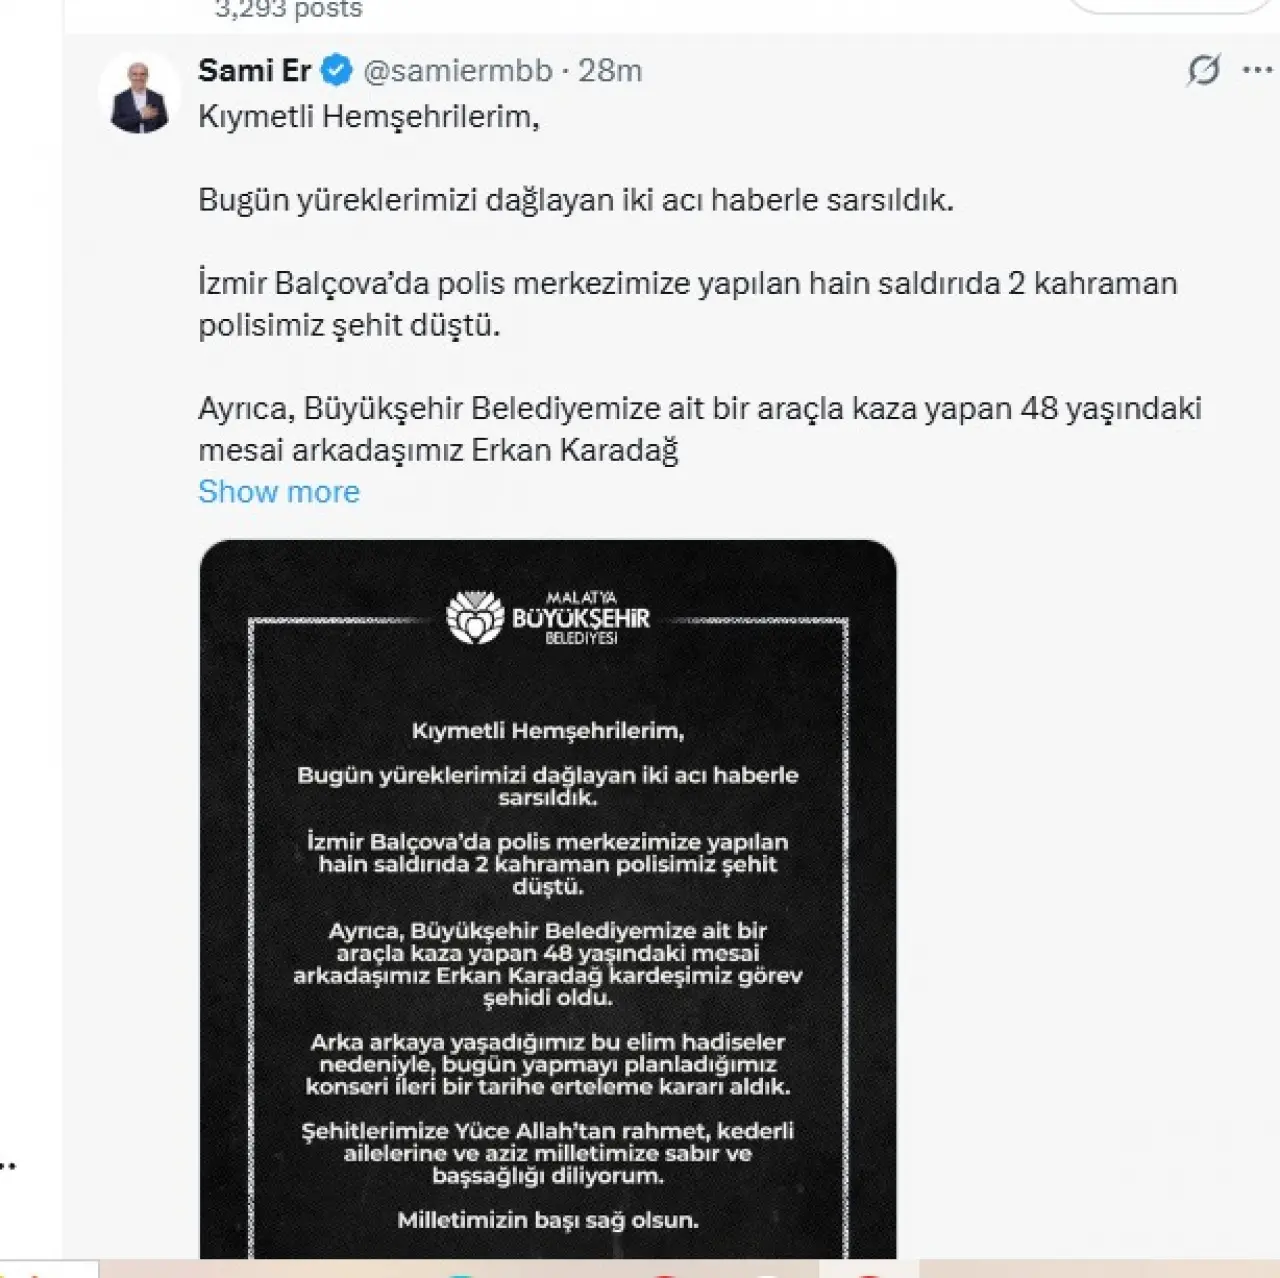Click the taskbar strip below the image
The image size is (1280, 1278).
pyautogui.click(x=640, y=1268)
